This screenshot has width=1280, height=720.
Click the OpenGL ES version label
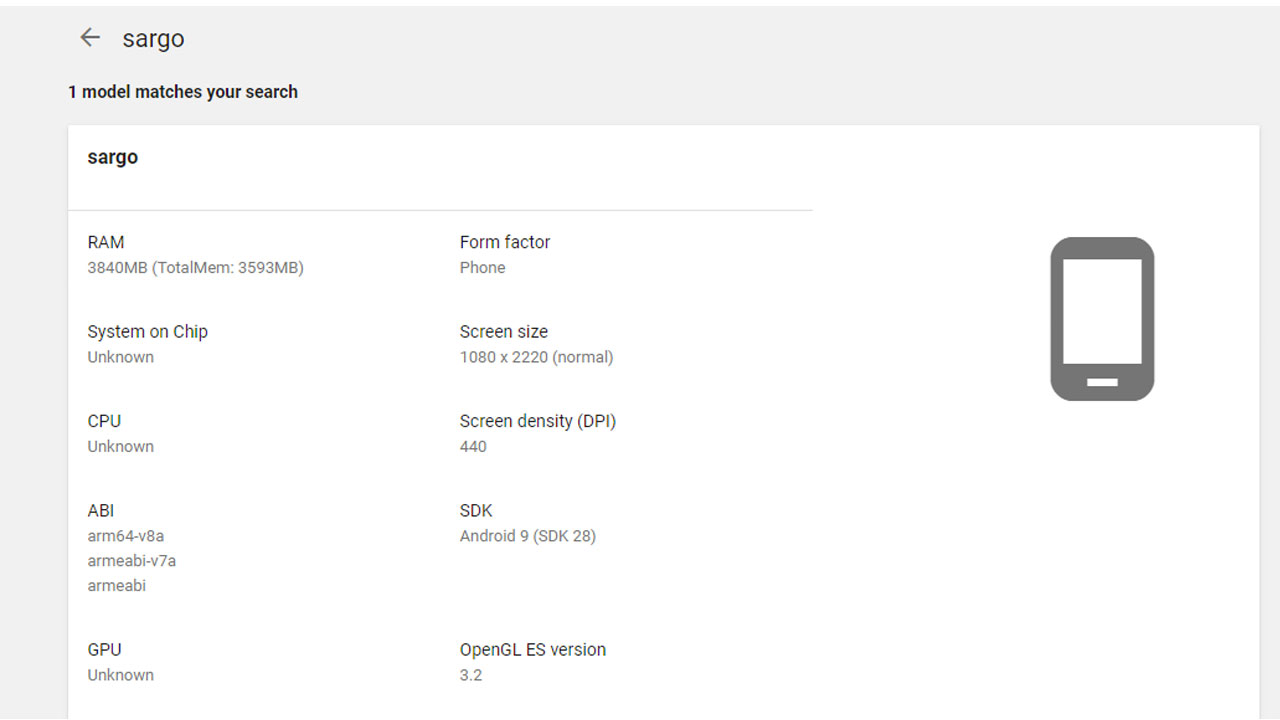click(x=533, y=650)
